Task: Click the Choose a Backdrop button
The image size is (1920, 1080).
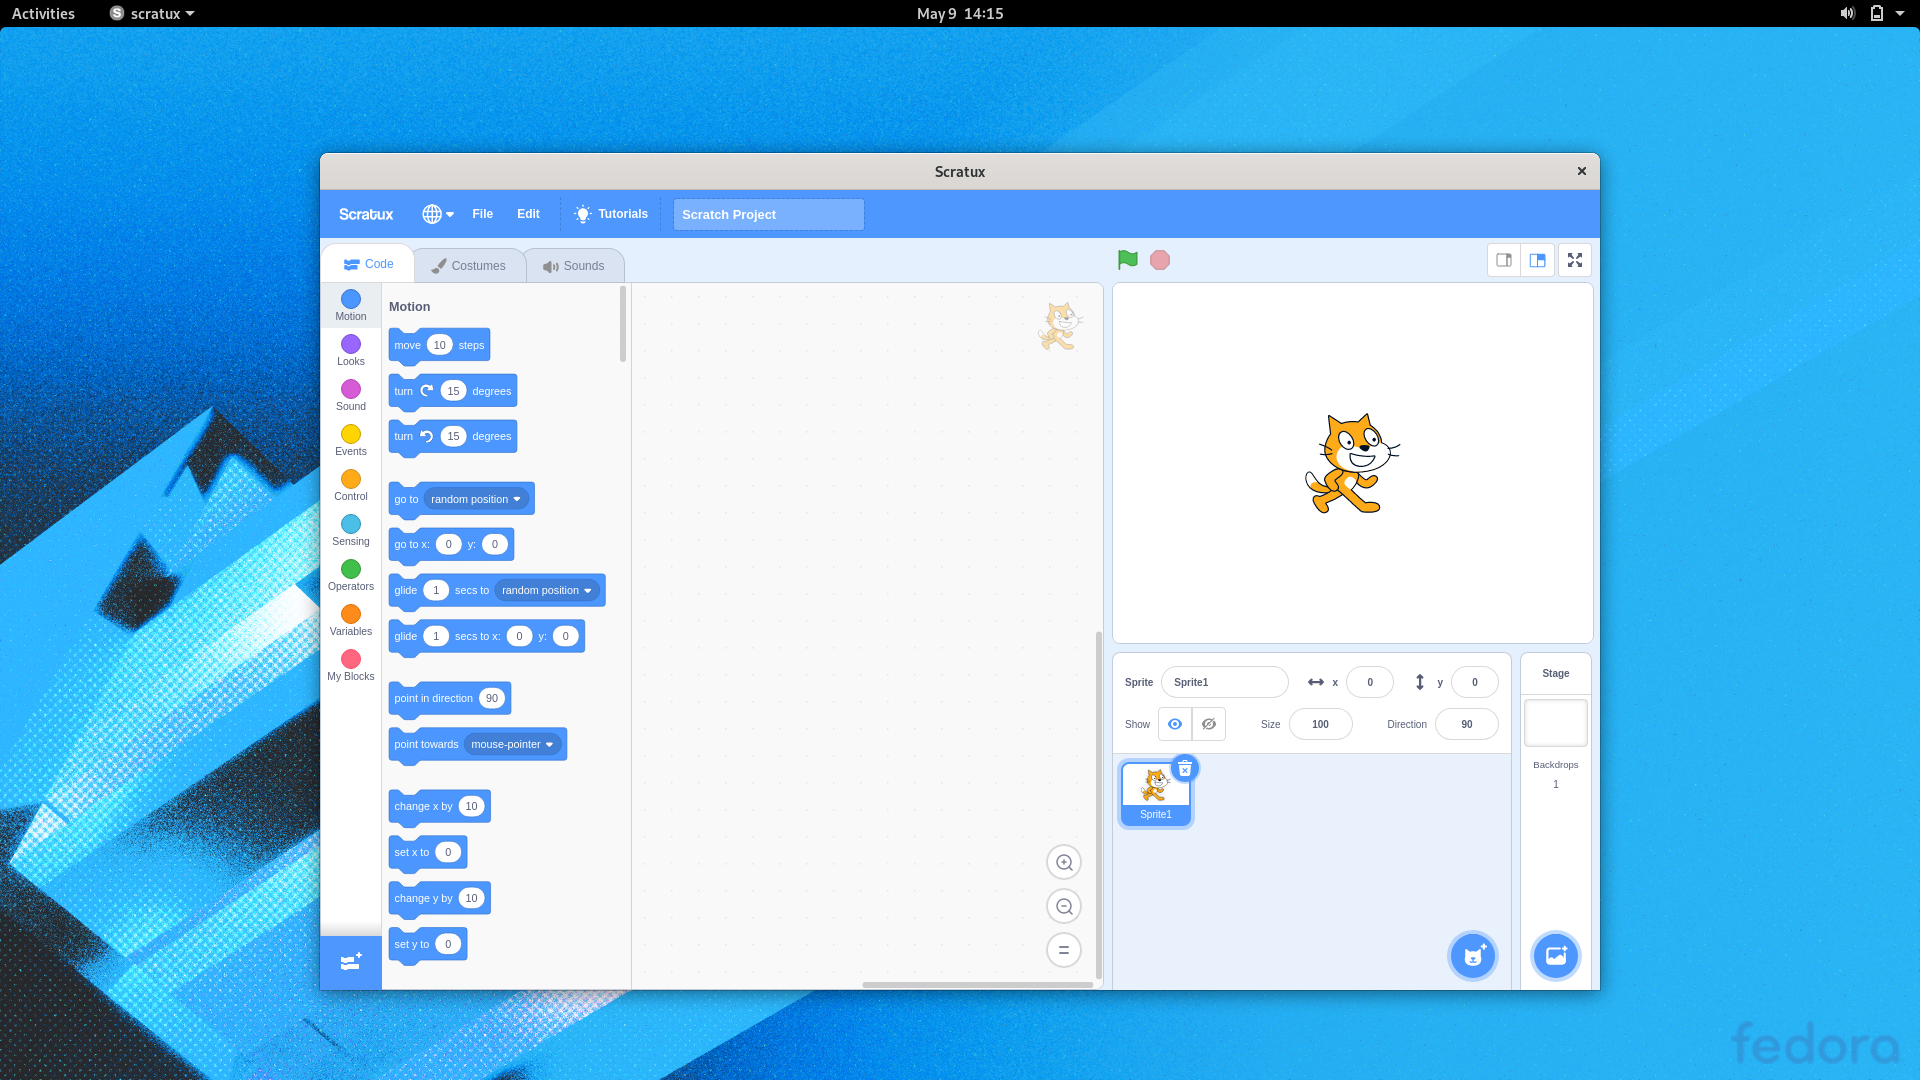Action: [x=1556, y=956]
